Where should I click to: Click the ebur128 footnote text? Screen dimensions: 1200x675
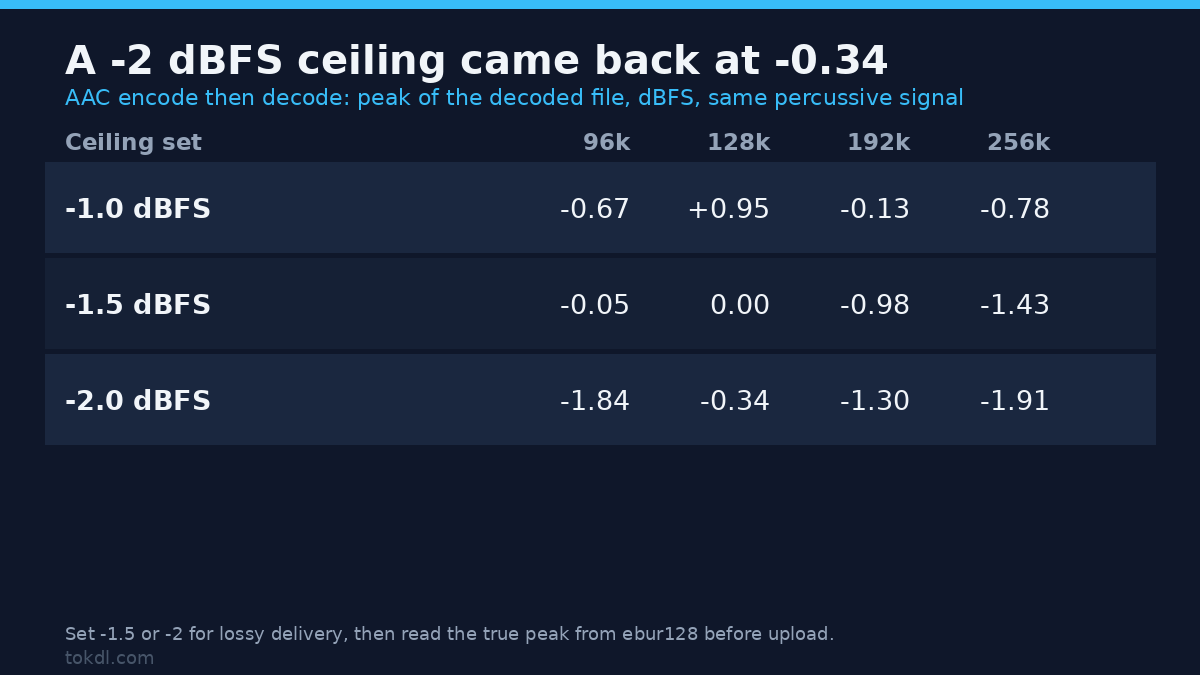[x=449, y=634]
